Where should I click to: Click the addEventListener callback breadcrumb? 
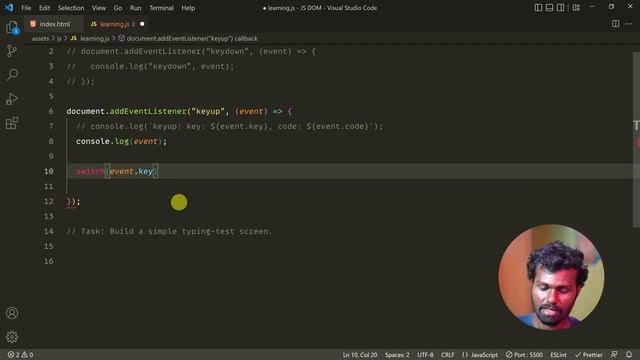point(188,38)
